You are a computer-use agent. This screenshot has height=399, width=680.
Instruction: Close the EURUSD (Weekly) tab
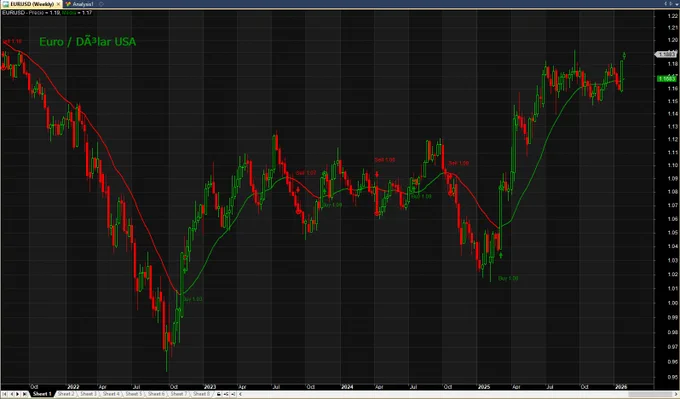tap(59, 4)
